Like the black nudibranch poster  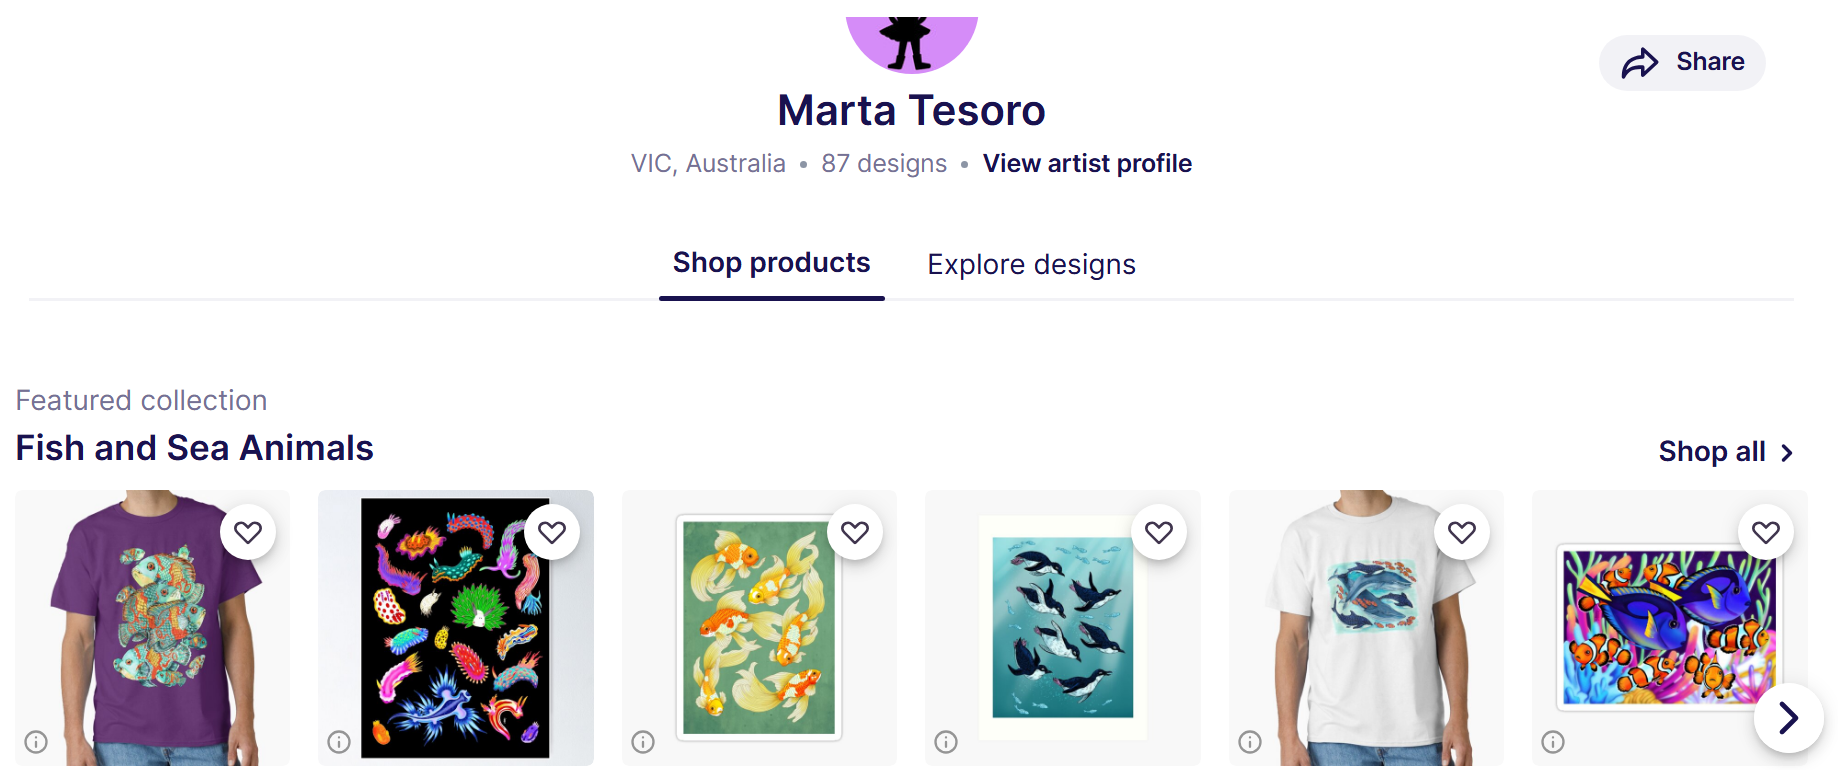tap(552, 532)
